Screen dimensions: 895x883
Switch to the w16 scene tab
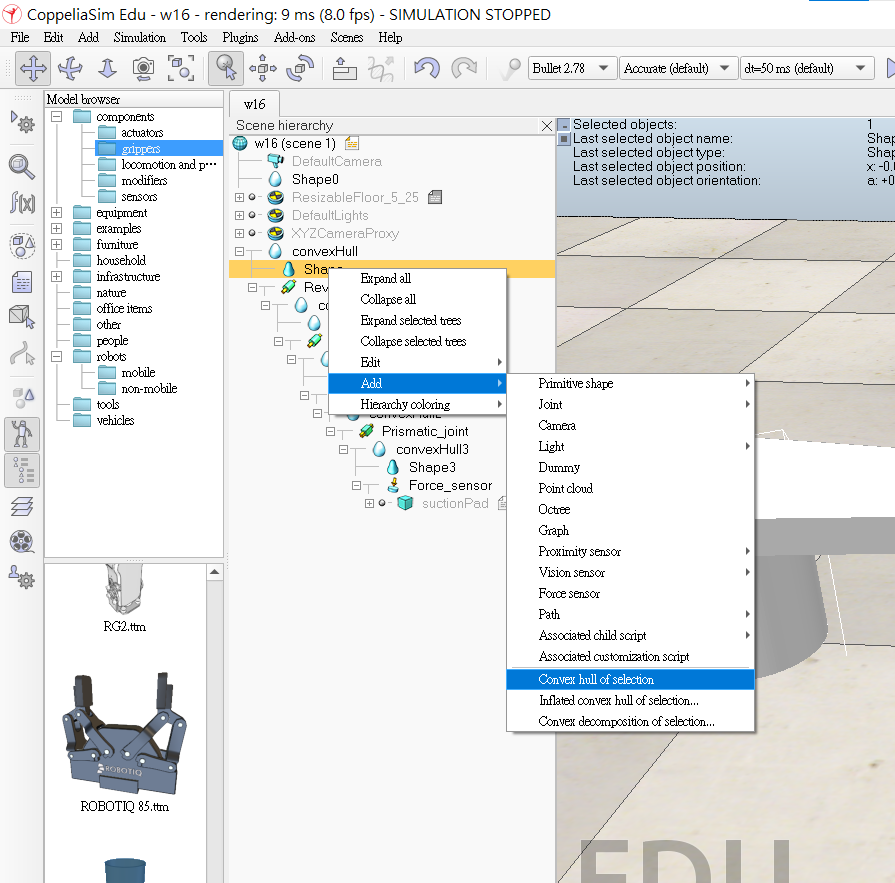[x=255, y=104]
